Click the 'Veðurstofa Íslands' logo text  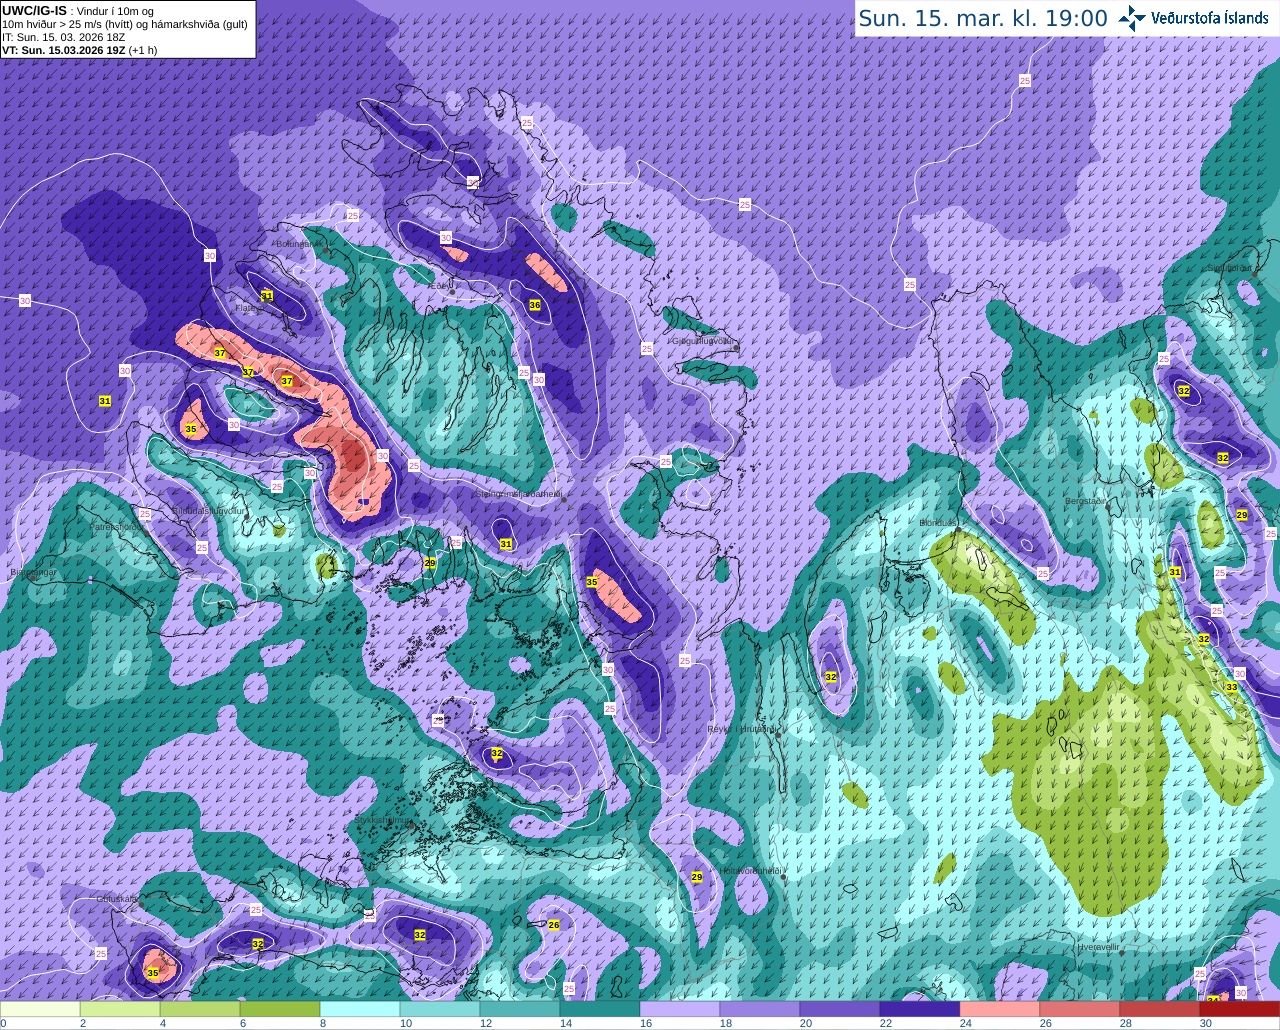(x=1210, y=18)
